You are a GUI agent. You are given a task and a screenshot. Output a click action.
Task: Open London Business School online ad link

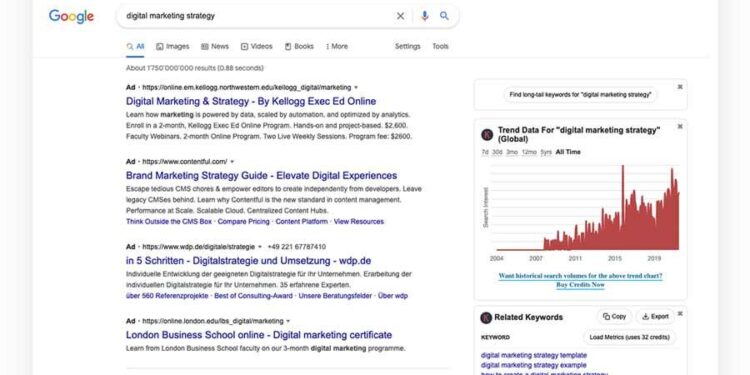pyautogui.click(x=259, y=335)
